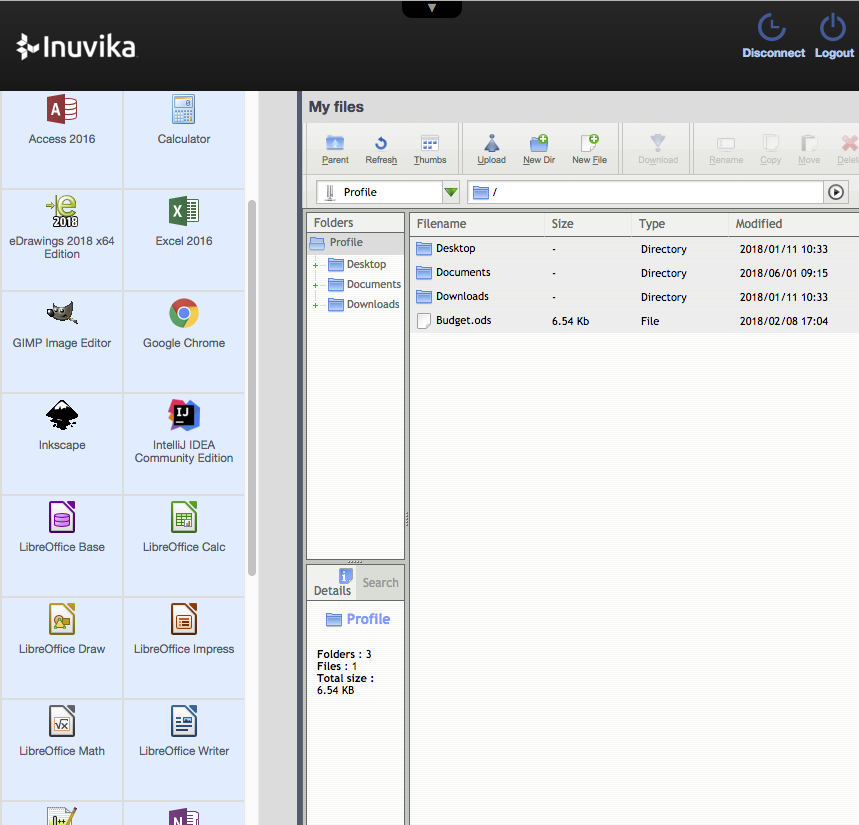
Task: Go to Parent folder in toolbar
Action: pos(335,150)
